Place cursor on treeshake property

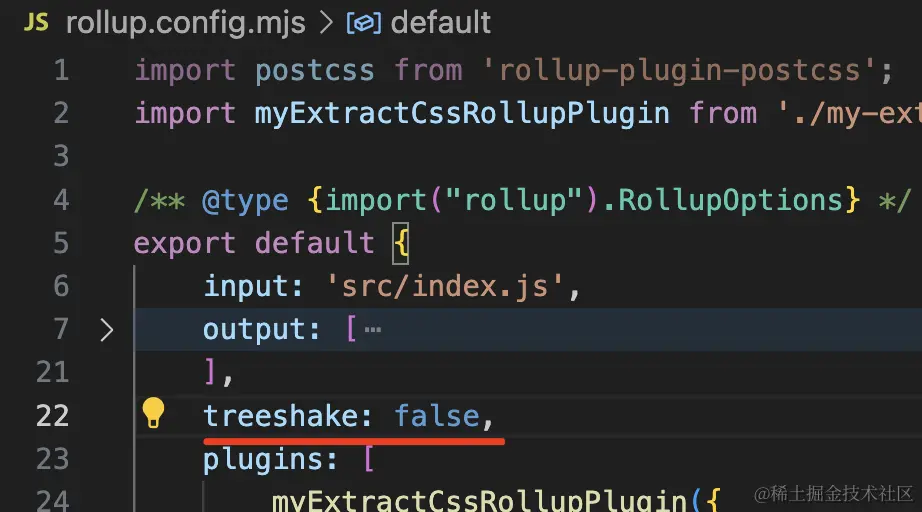point(281,416)
